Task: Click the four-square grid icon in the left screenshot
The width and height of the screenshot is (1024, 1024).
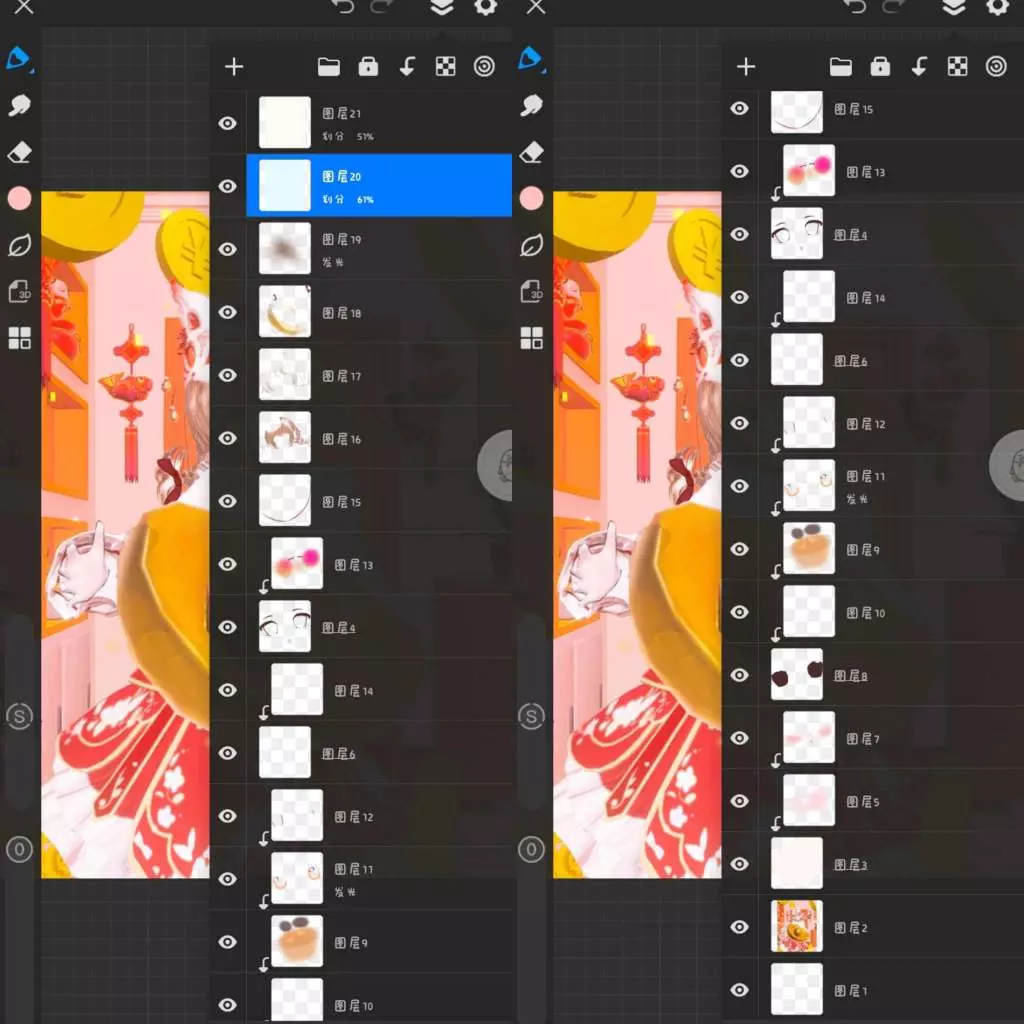Action: tap(19, 338)
